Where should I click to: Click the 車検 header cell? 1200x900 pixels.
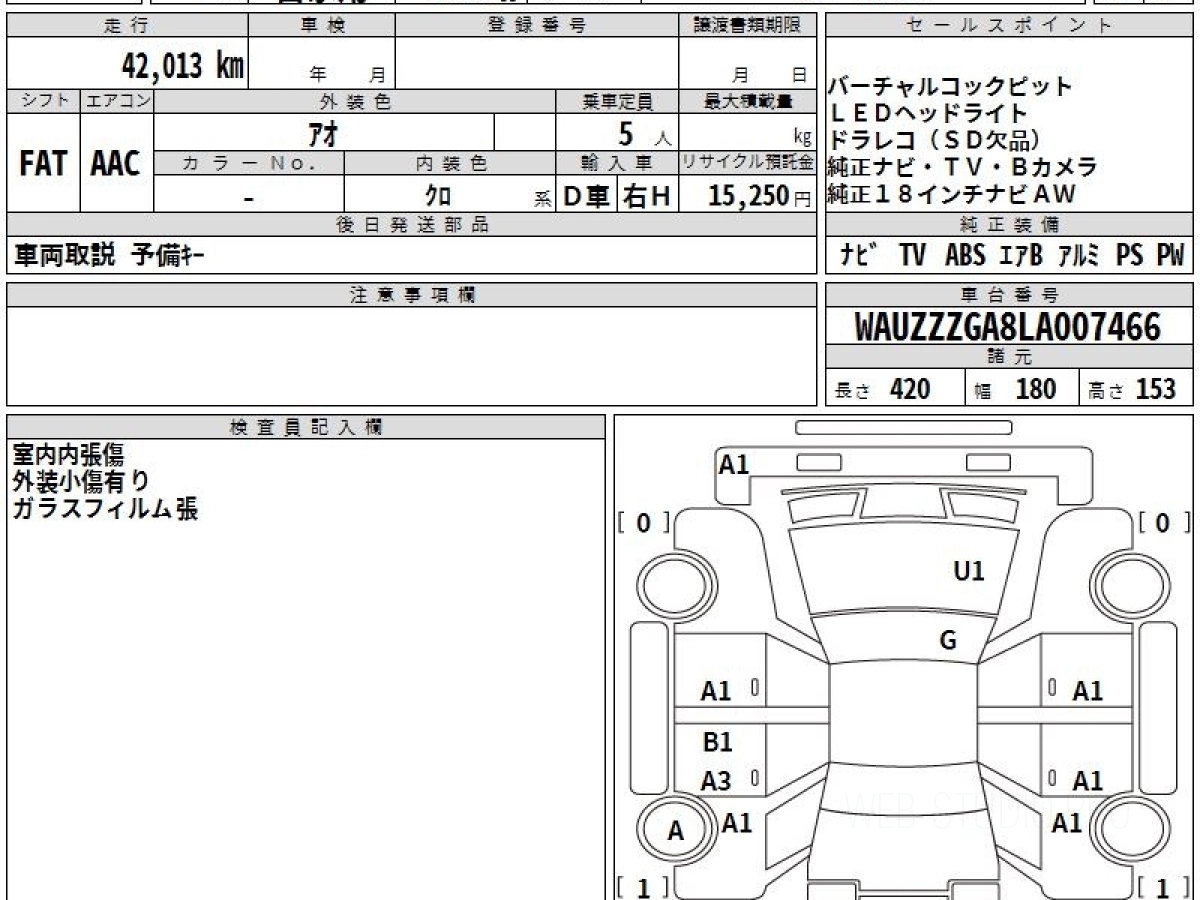tap(321, 26)
